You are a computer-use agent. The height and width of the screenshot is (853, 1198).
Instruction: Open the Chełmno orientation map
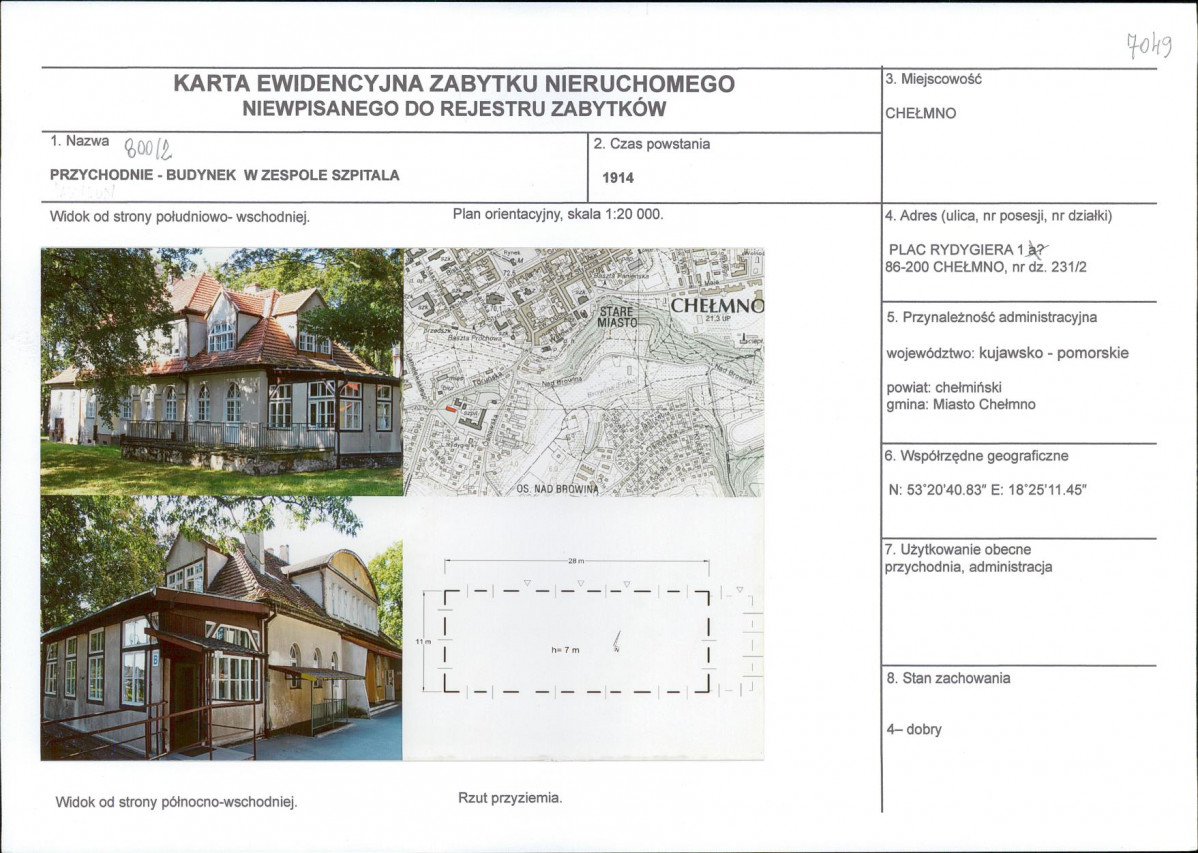[x=583, y=372]
